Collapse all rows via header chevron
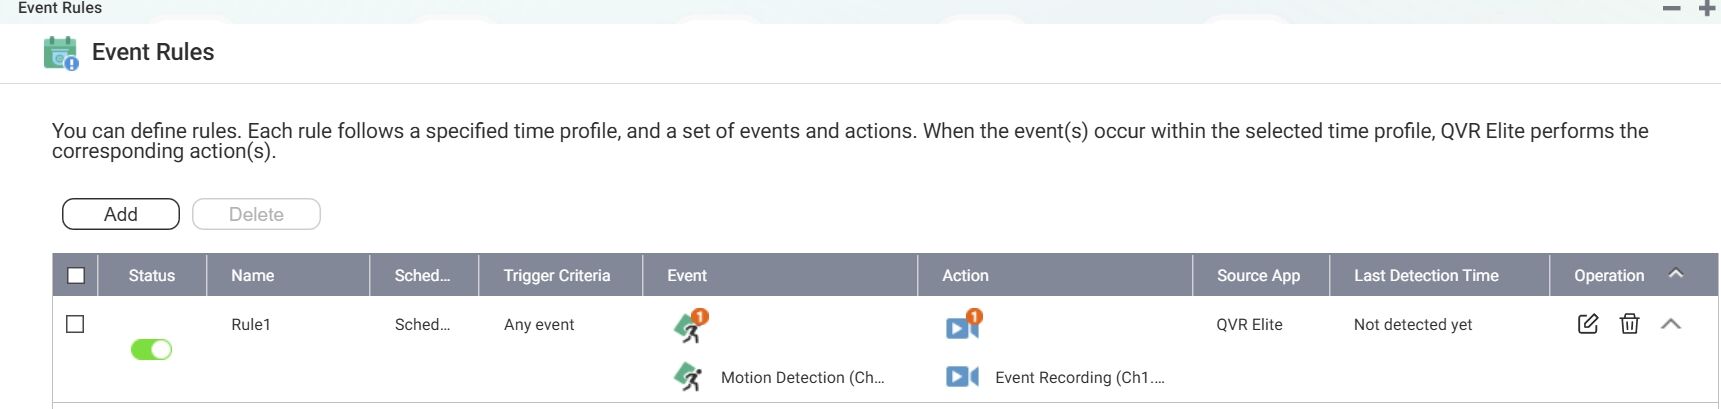Screen dimensions: 1721x409 pos(1676,274)
